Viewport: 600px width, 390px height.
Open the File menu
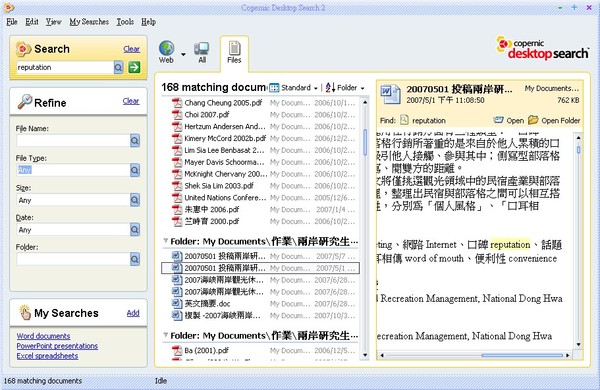12,22
